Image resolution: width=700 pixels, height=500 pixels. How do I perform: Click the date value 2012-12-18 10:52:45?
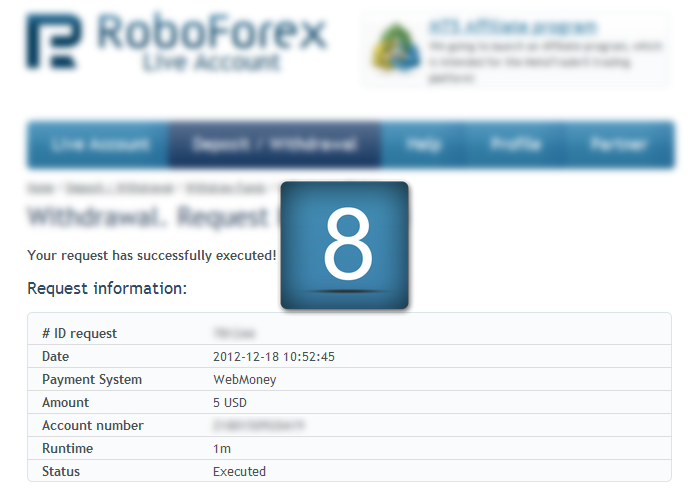tap(273, 356)
